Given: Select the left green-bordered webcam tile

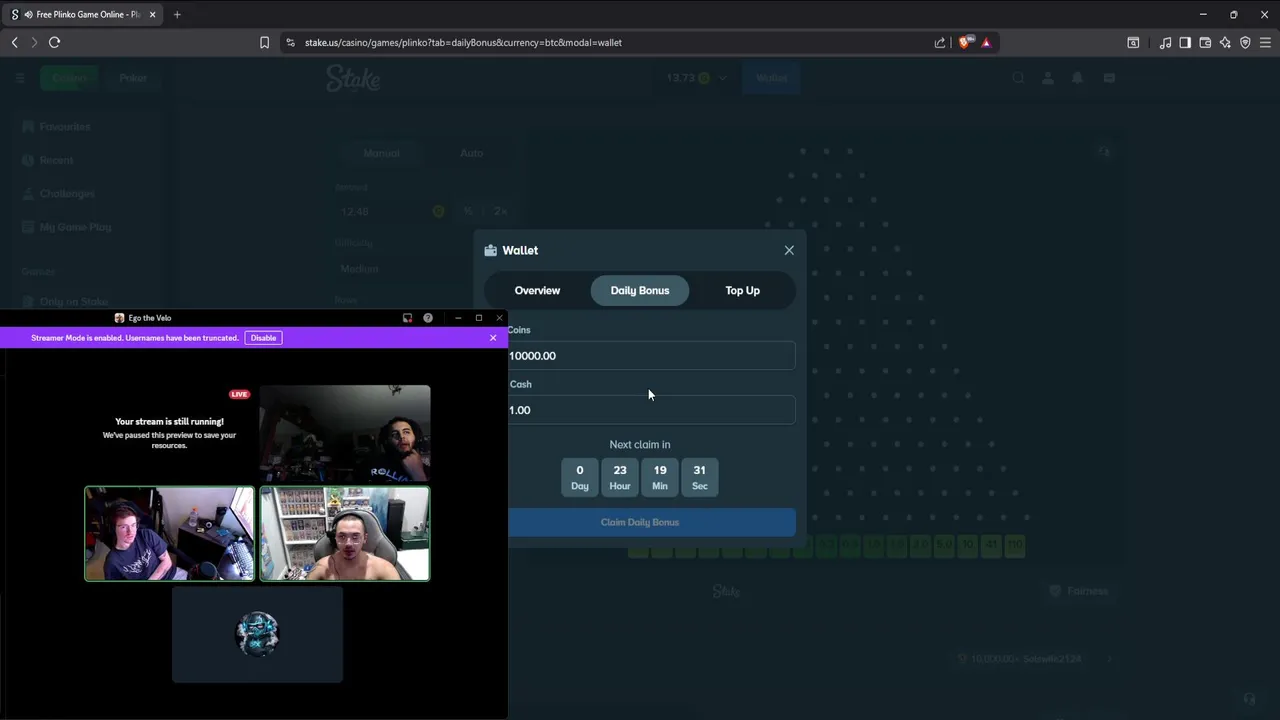Looking at the screenshot, I should tap(169, 533).
